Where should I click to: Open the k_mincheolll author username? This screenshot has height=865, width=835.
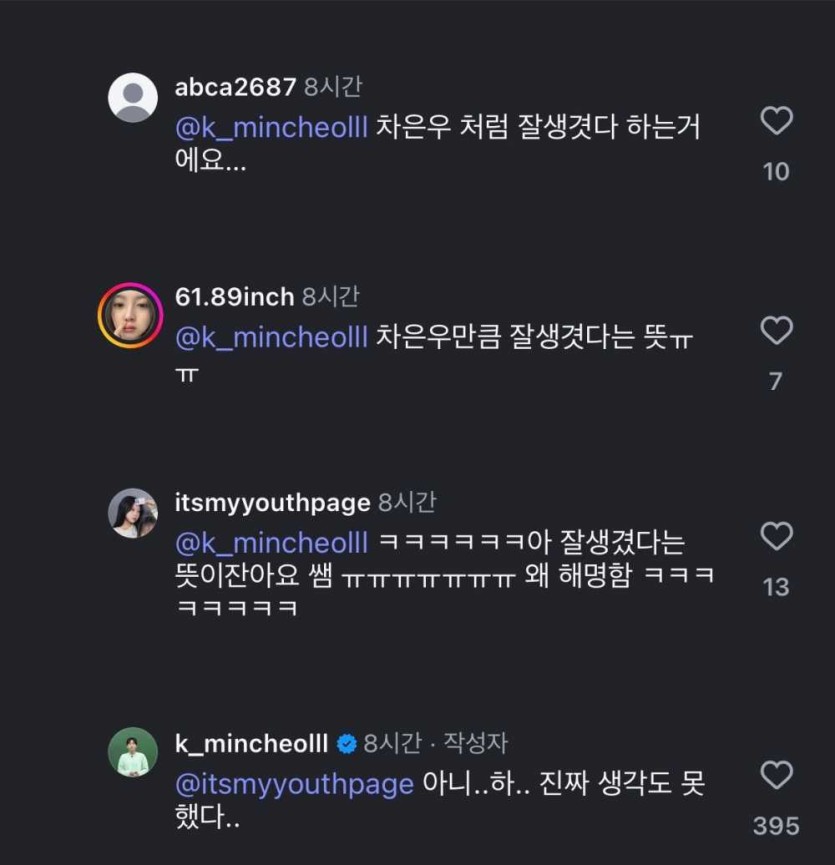point(251,743)
